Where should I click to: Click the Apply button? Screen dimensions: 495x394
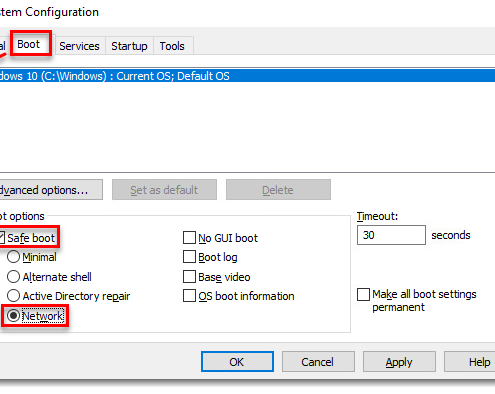point(399,362)
